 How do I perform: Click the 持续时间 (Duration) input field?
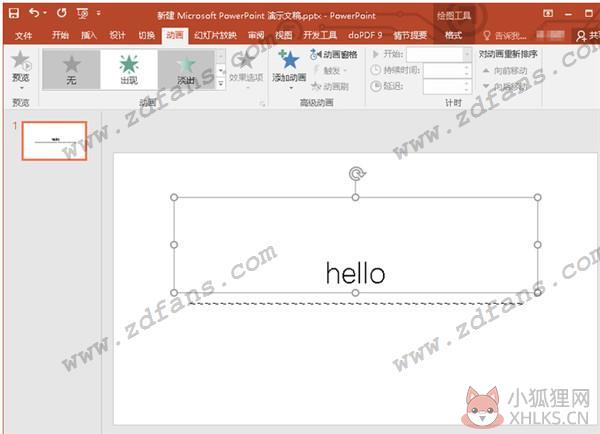tap(443, 70)
